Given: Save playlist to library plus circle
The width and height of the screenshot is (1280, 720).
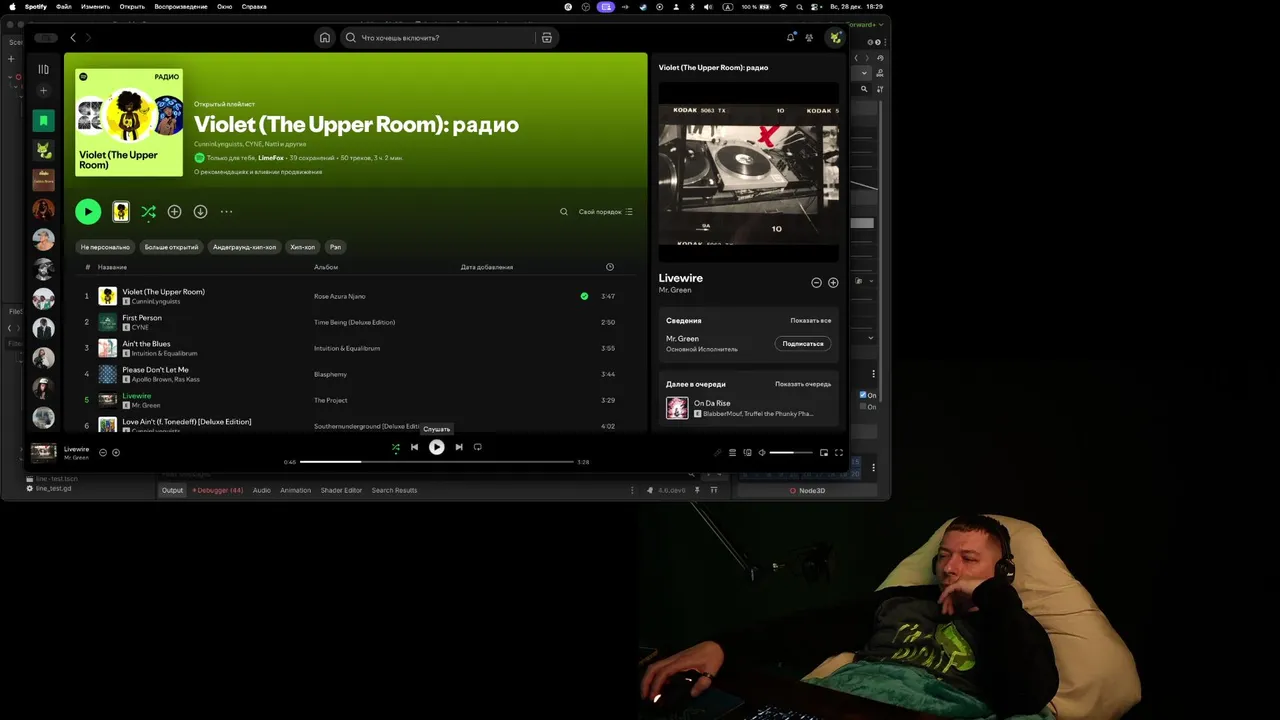Looking at the screenshot, I should coord(174,212).
